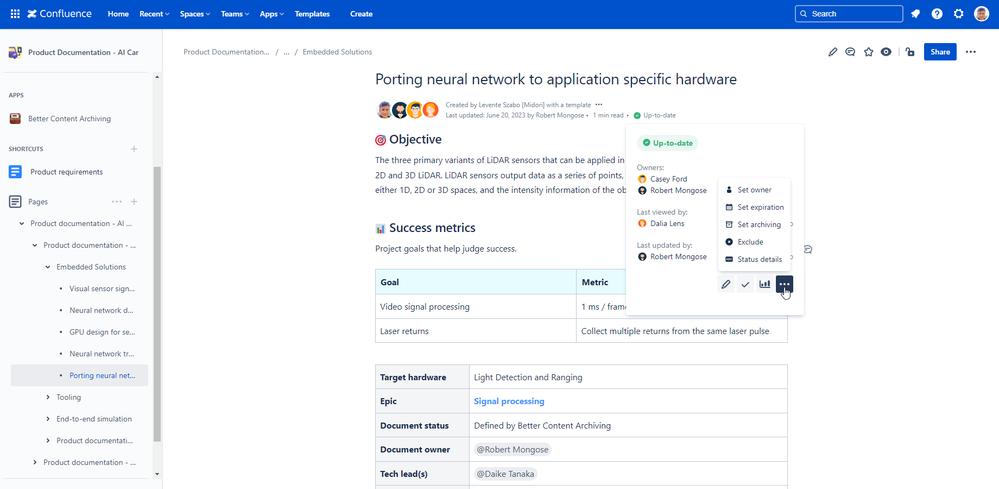Star this page as a favorite

[868, 52]
